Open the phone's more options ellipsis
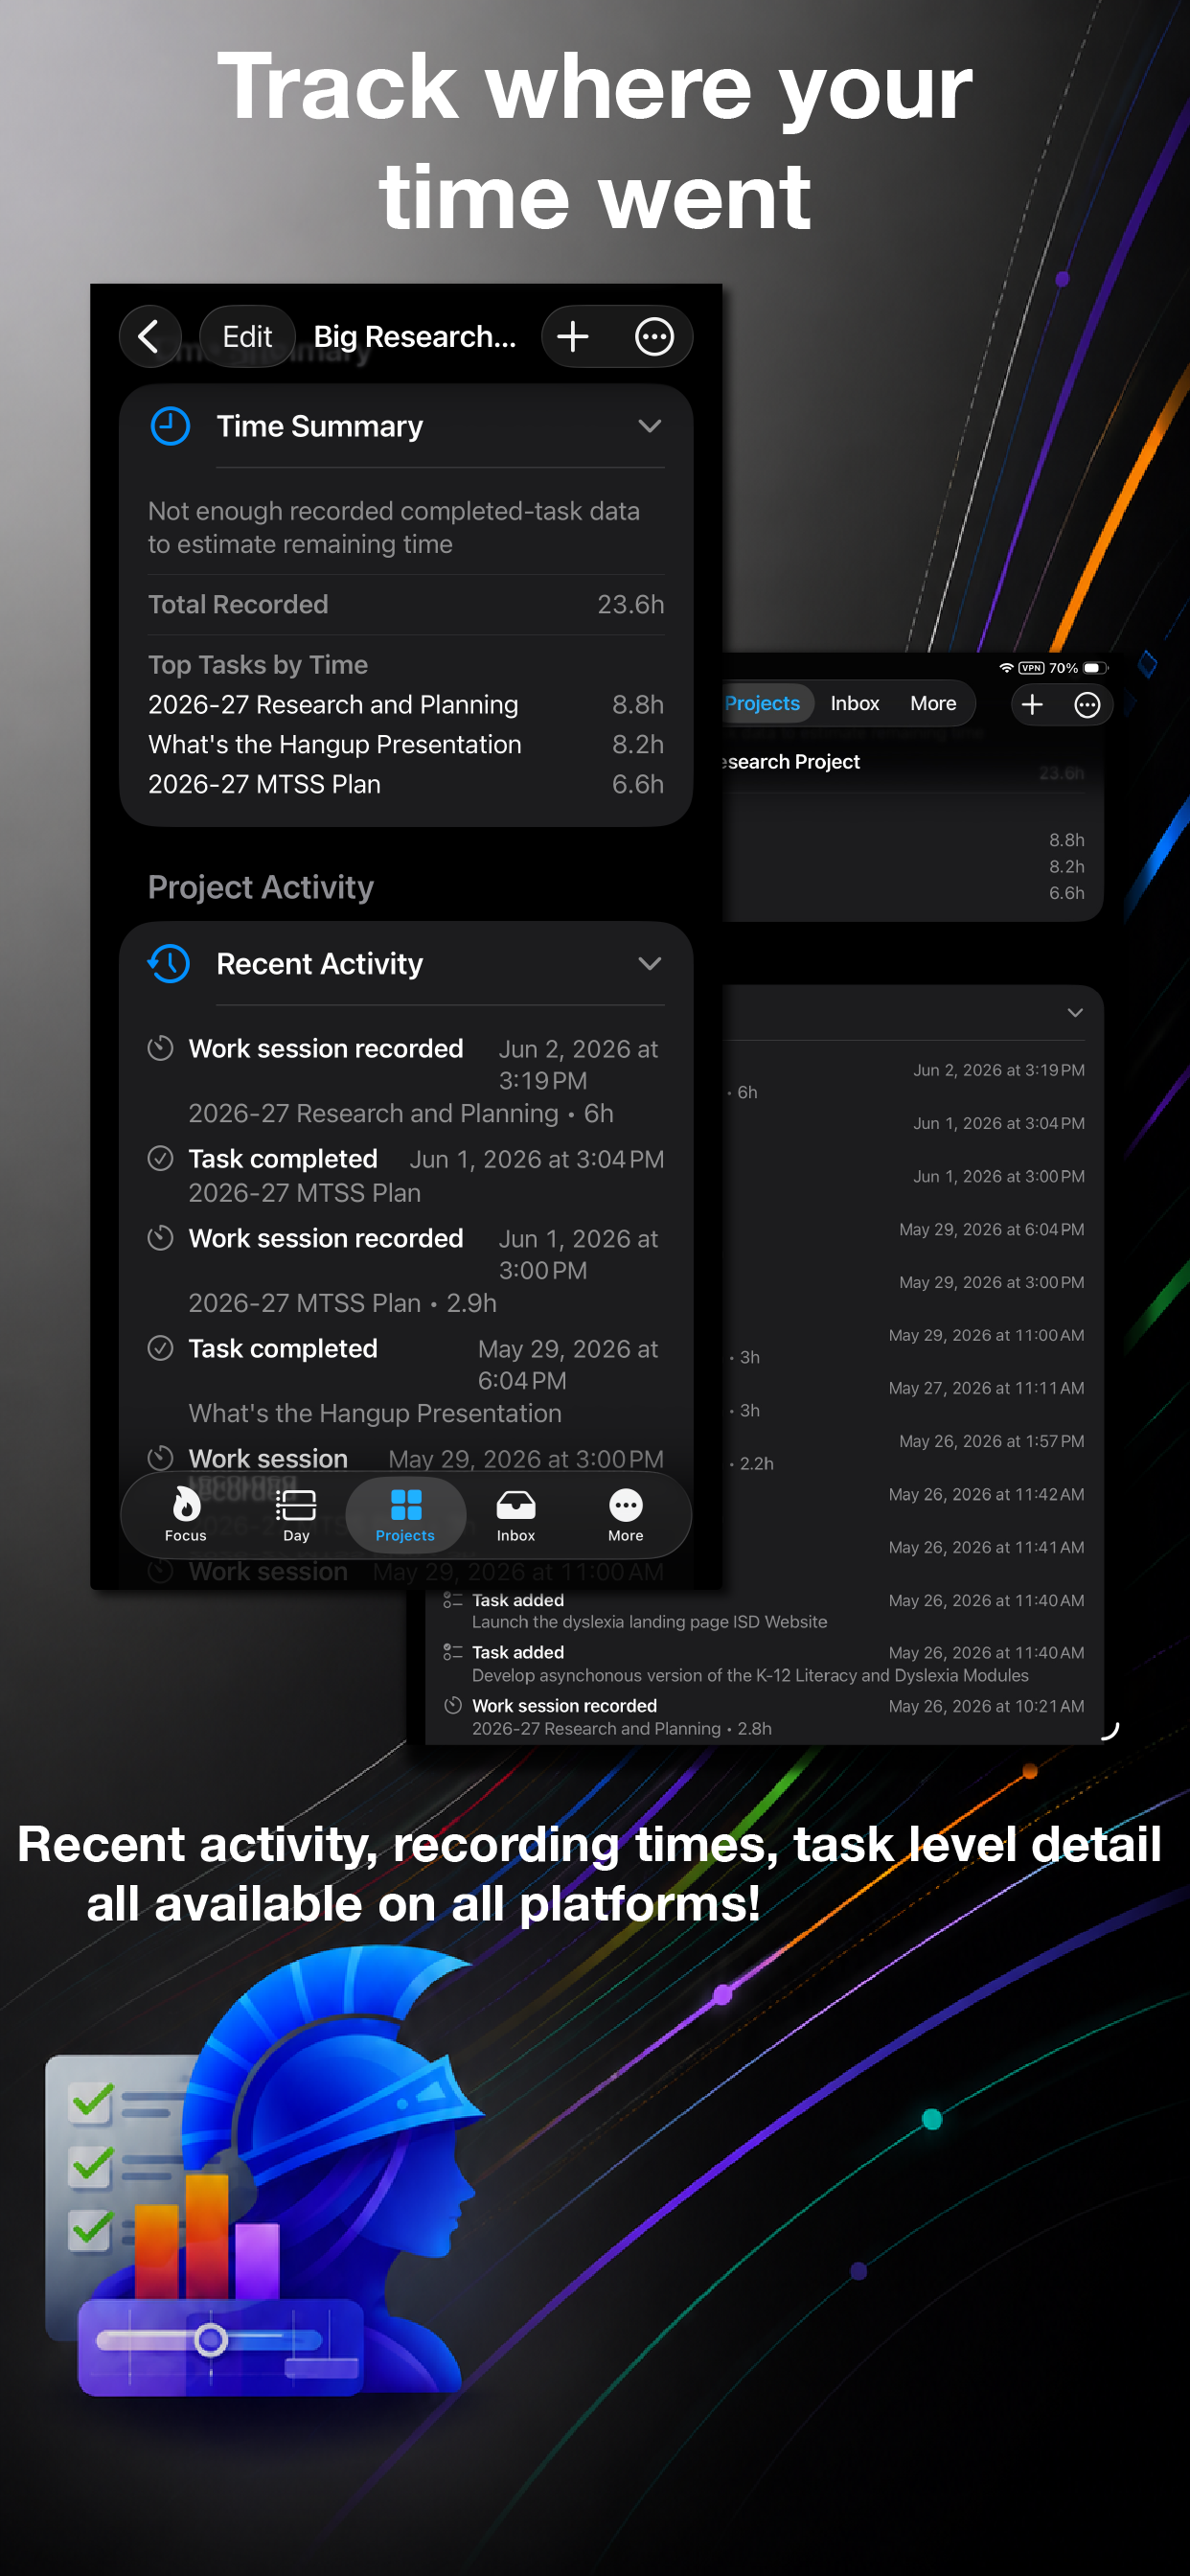The image size is (1190, 2576). [654, 336]
